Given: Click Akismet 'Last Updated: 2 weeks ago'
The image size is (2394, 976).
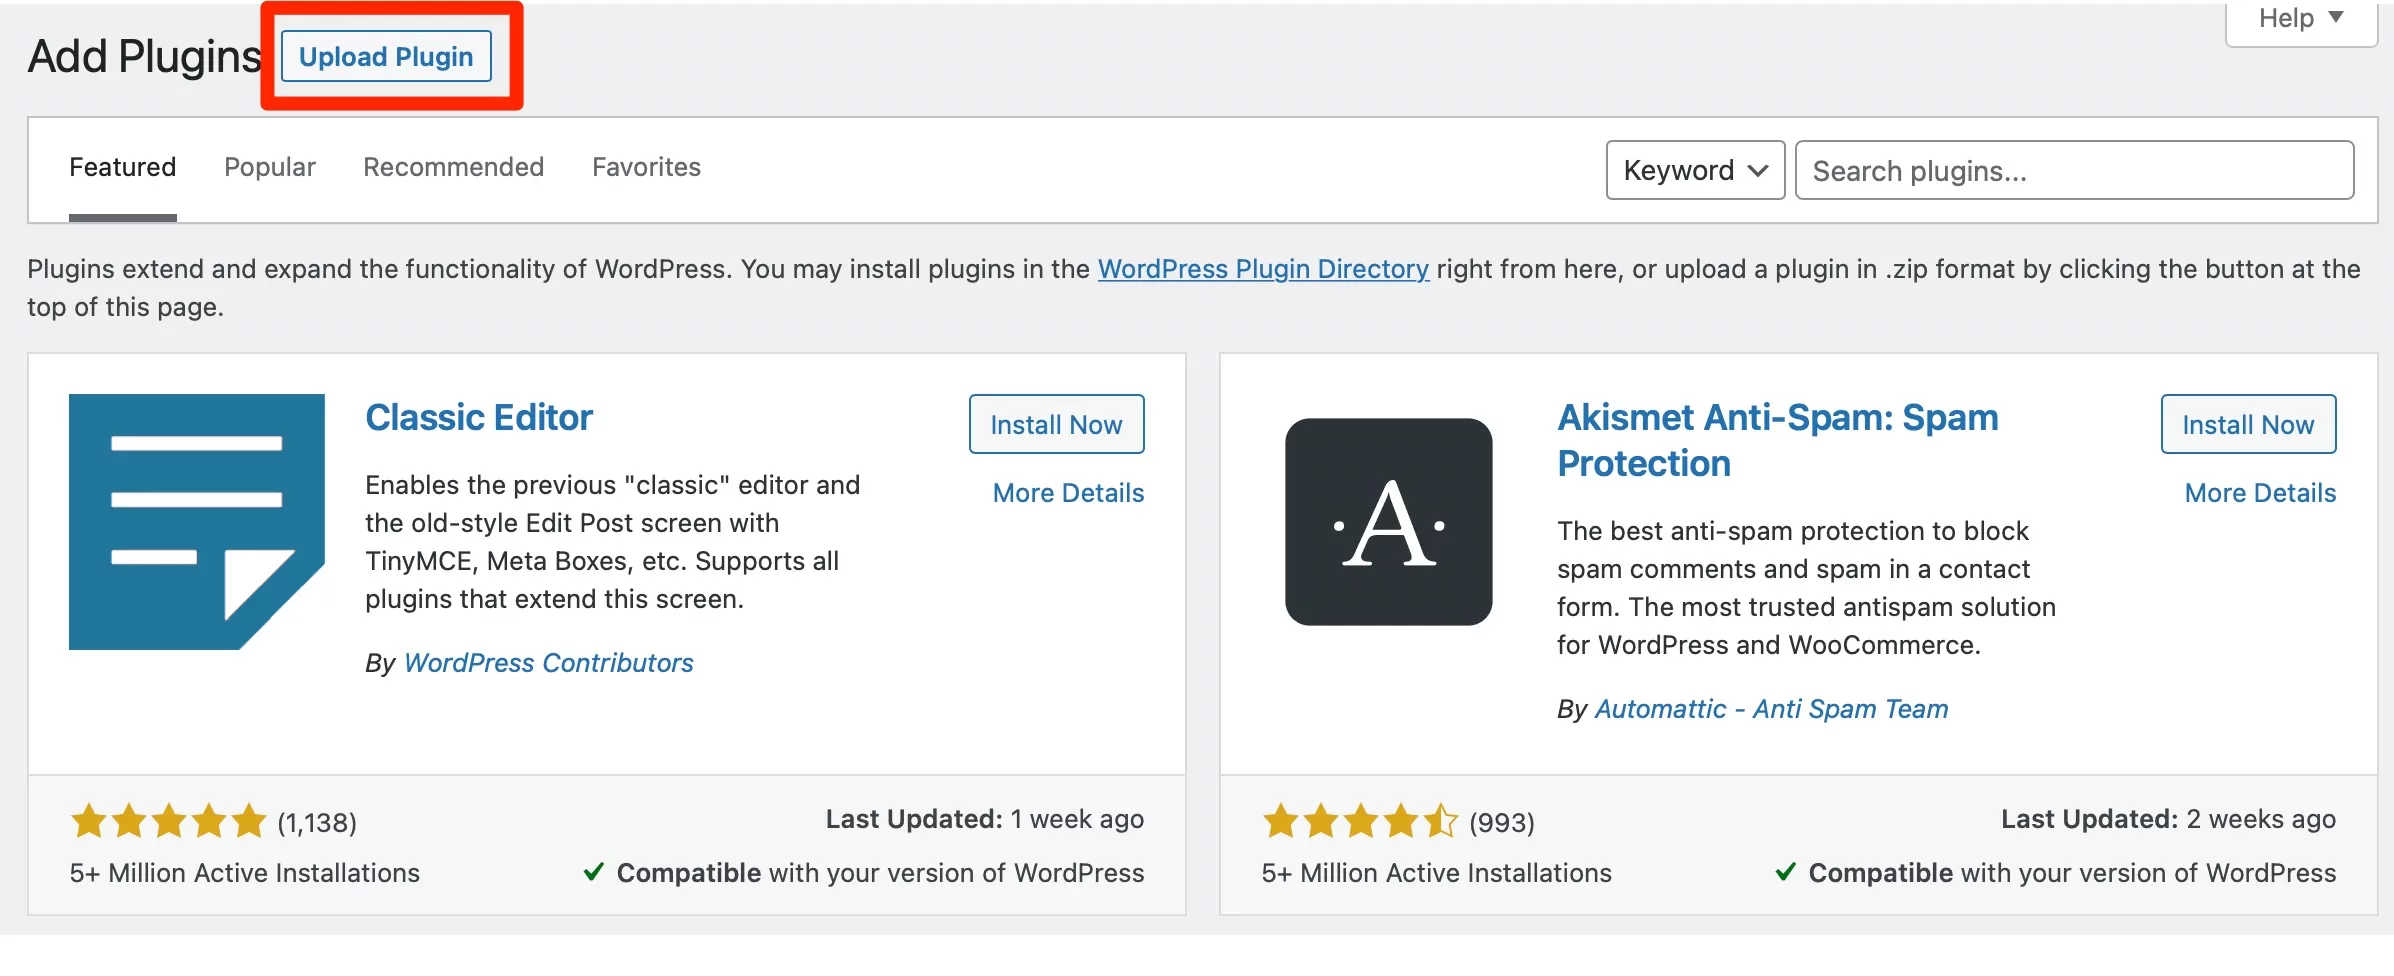Looking at the screenshot, I should (x=2168, y=819).
